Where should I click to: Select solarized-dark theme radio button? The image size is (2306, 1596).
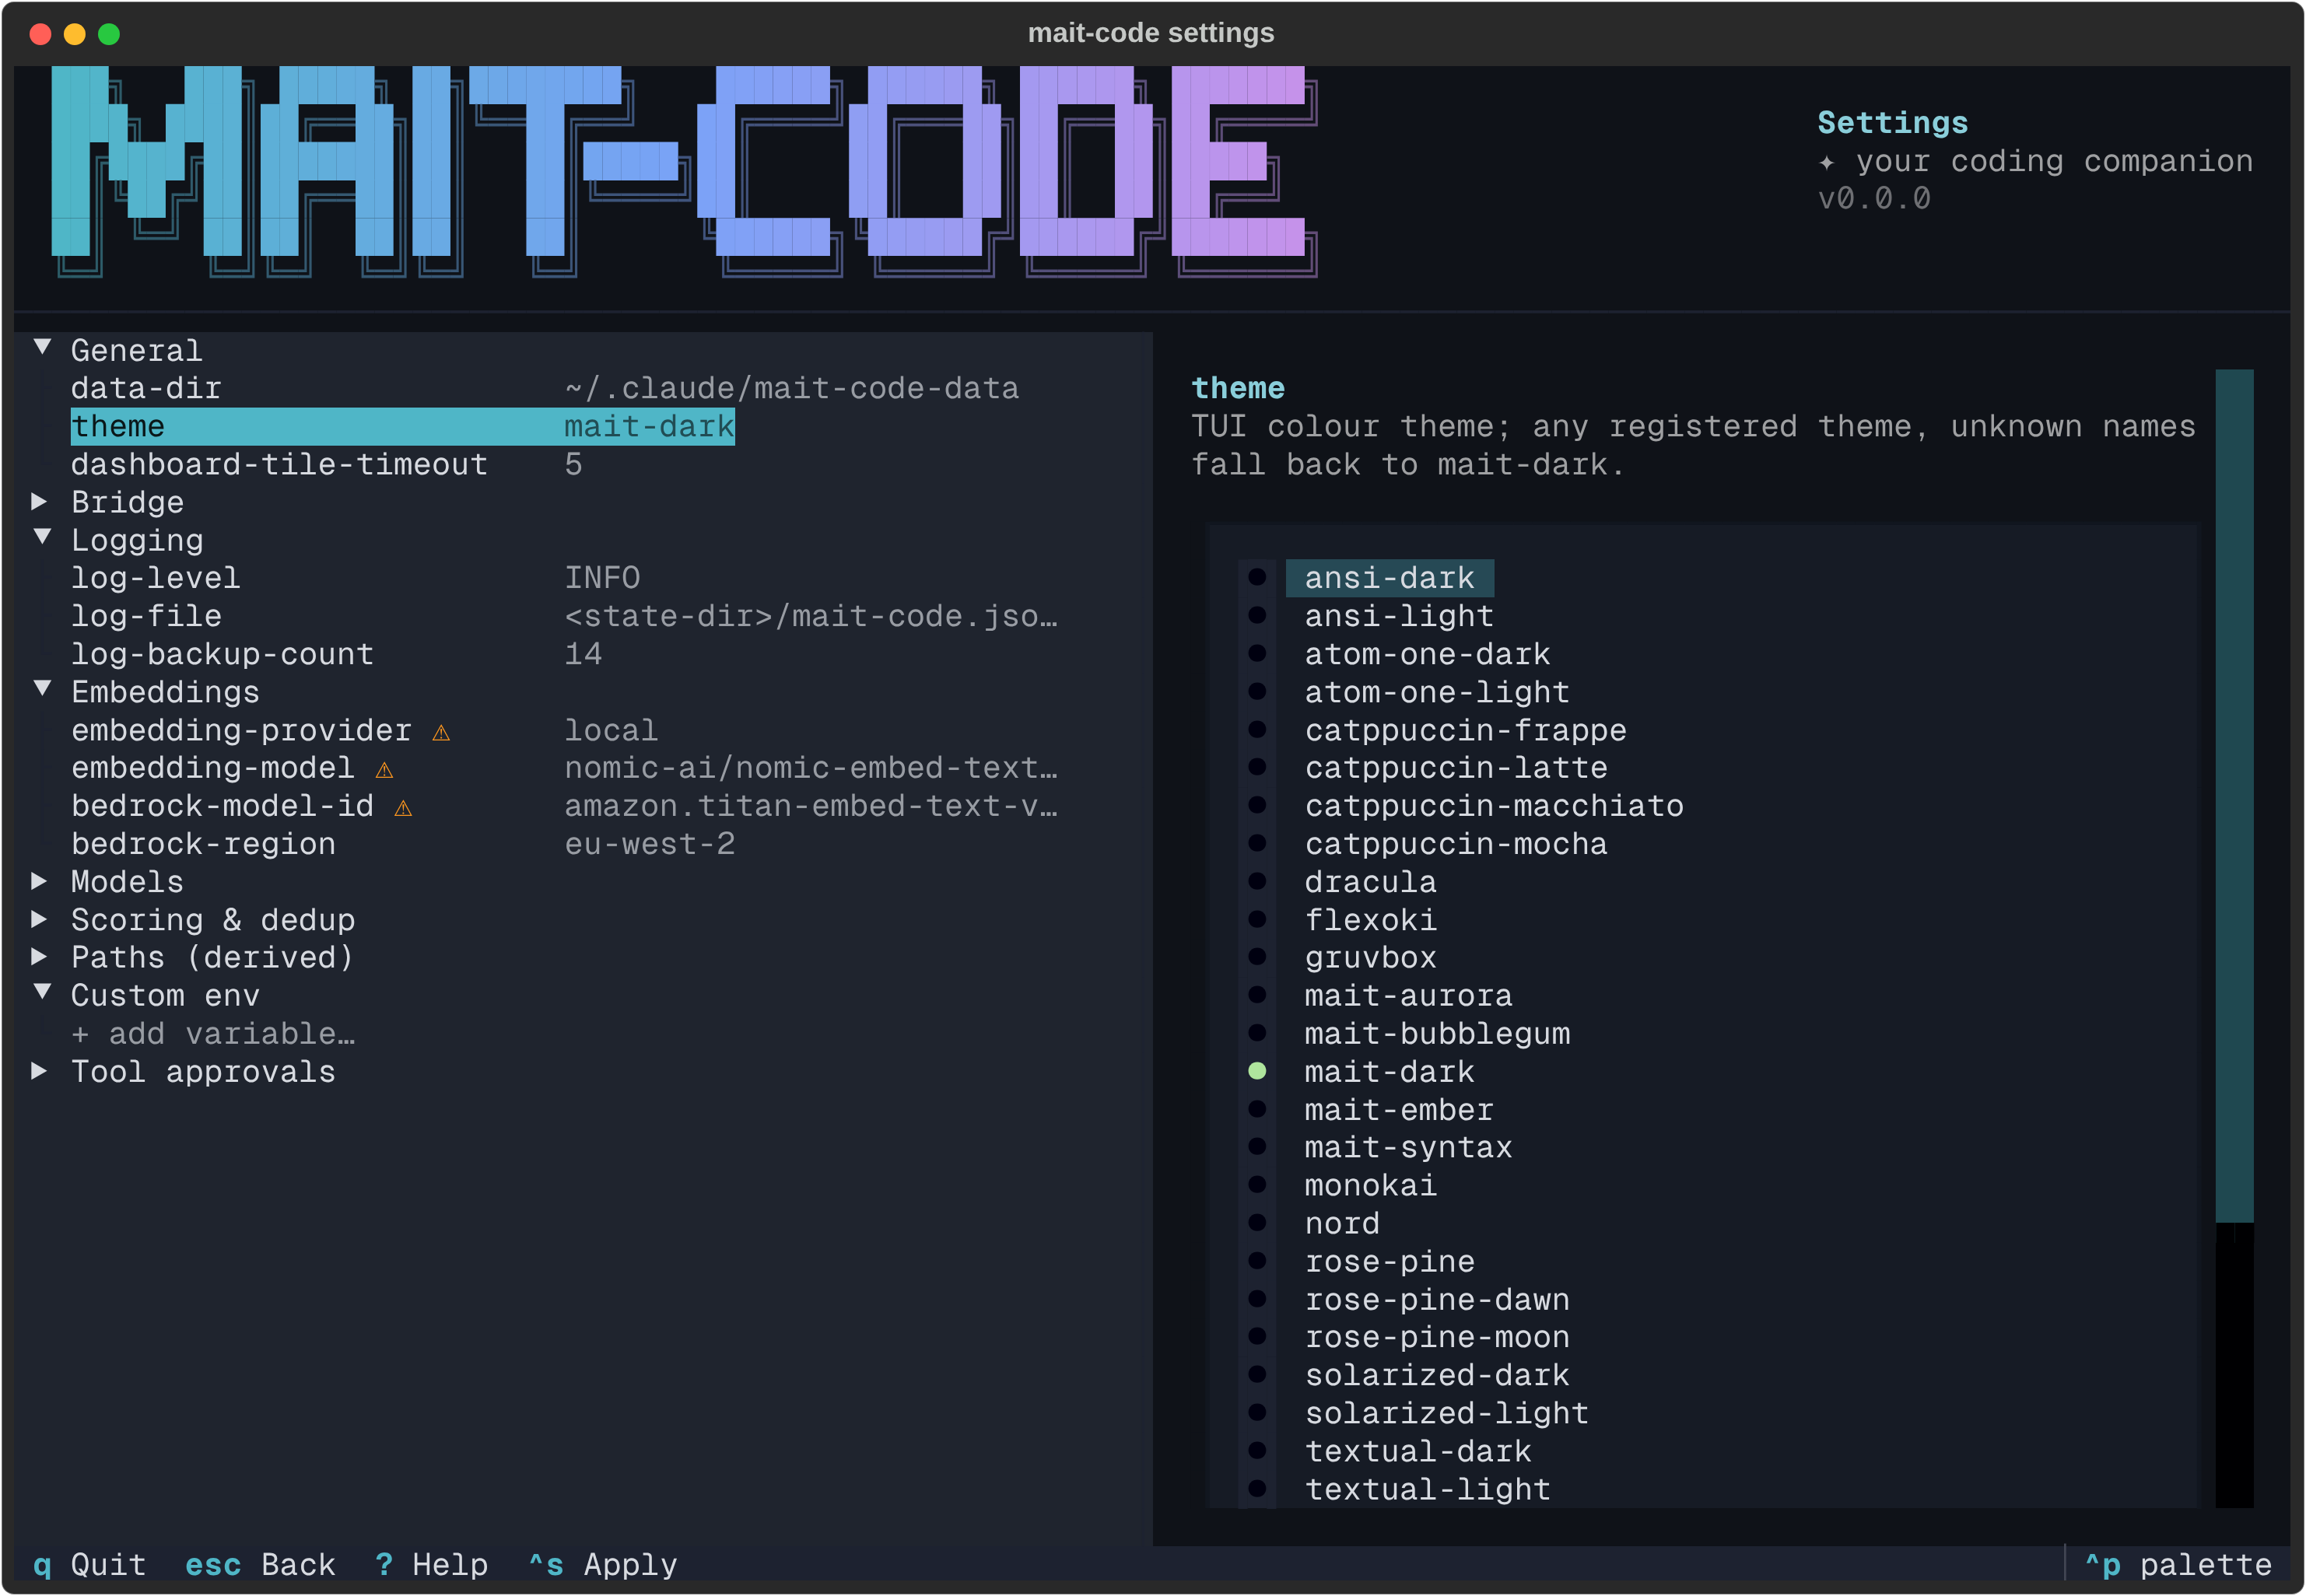[x=1257, y=1375]
